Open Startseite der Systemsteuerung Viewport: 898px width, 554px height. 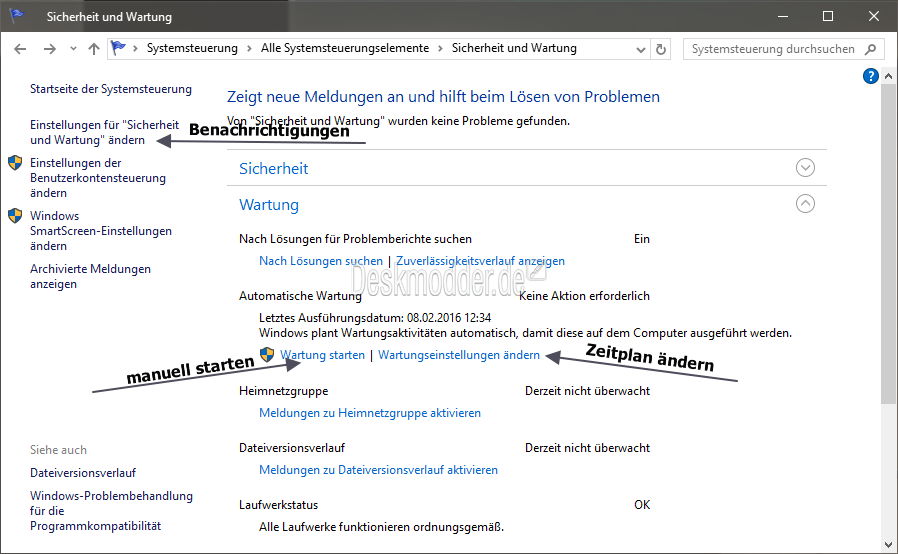pos(111,89)
